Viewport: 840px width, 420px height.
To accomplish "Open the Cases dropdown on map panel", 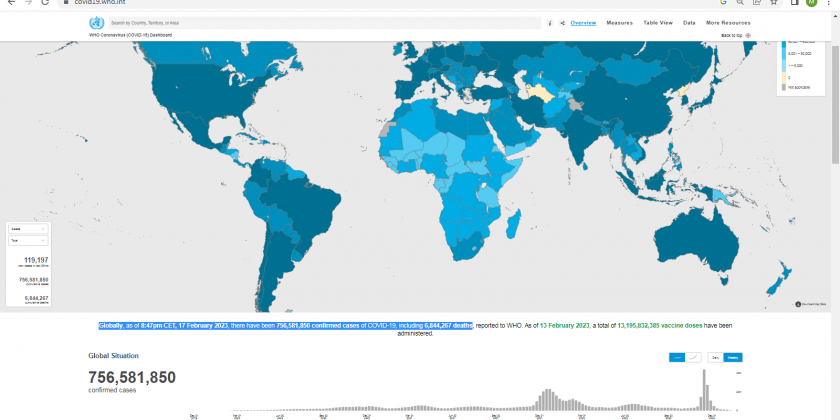I will point(28,228).
